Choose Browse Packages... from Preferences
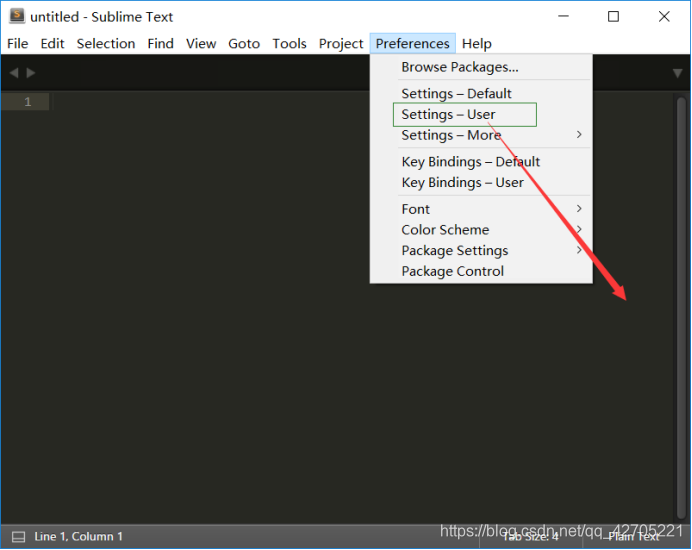692x550 pixels. click(481, 67)
